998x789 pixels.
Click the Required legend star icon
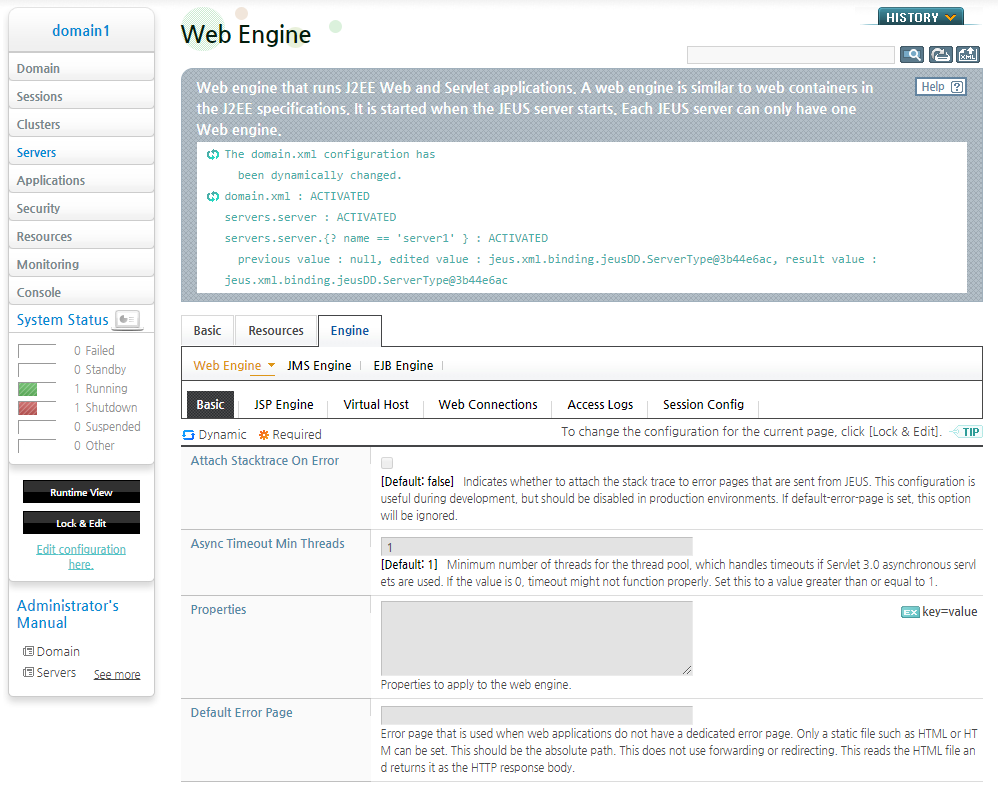(x=264, y=435)
